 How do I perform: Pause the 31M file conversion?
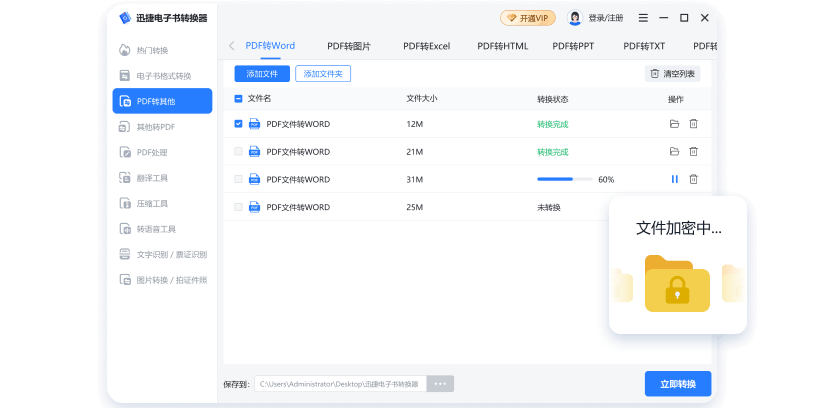[x=674, y=179]
